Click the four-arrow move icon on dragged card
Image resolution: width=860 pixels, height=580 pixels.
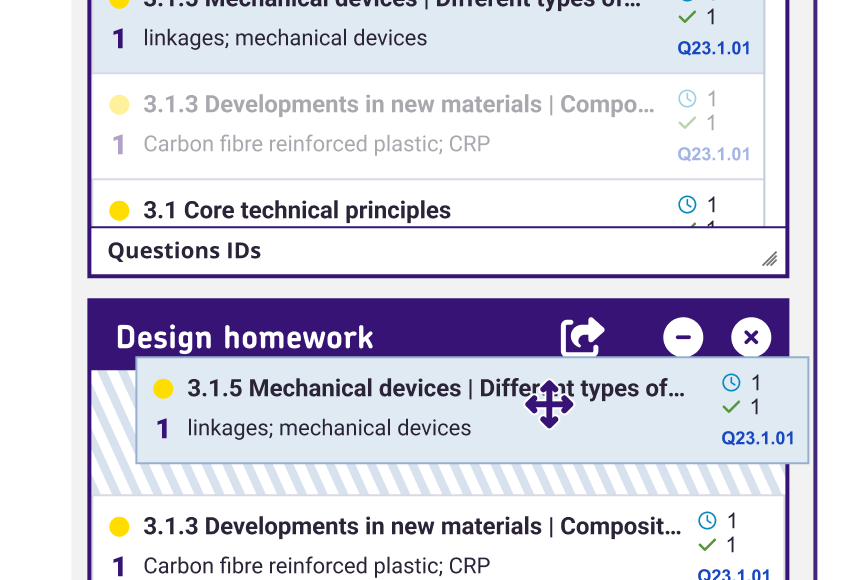tap(549, 405)
